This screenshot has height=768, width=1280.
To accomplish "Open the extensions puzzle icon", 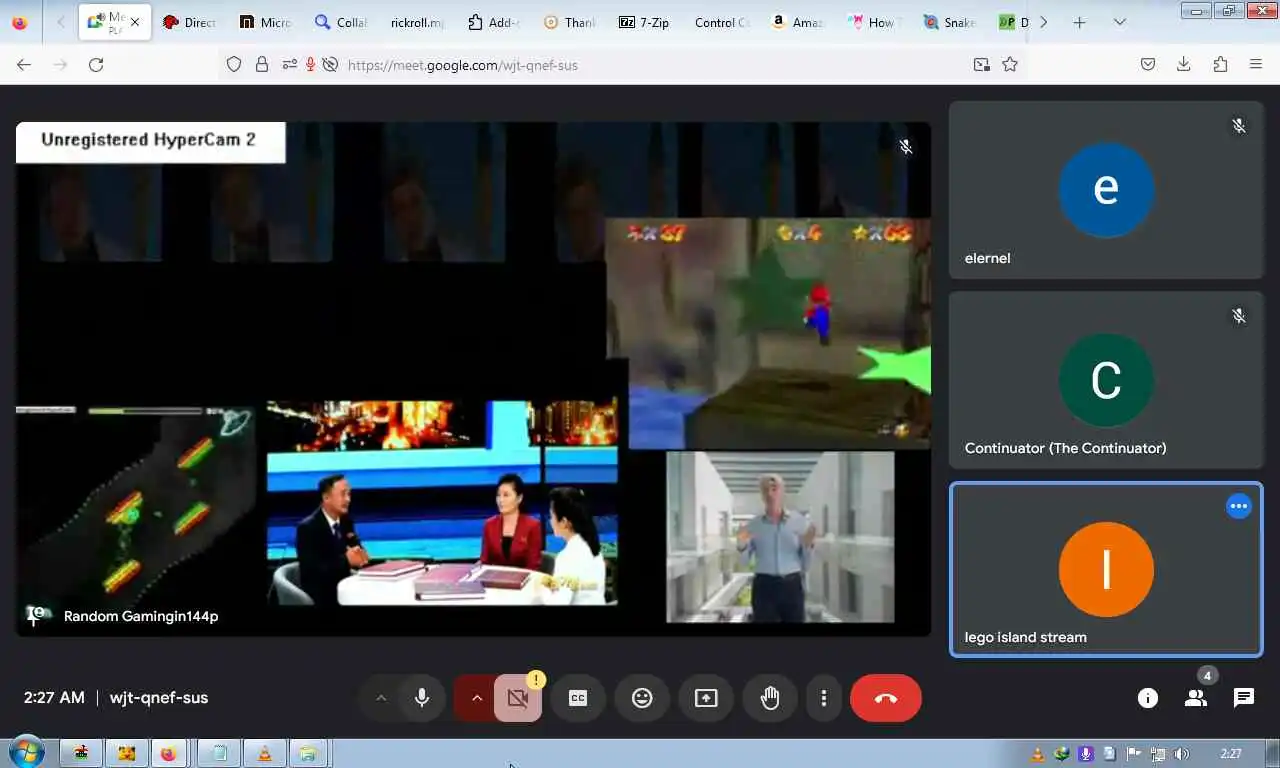I will click(x=1220, y=64).
